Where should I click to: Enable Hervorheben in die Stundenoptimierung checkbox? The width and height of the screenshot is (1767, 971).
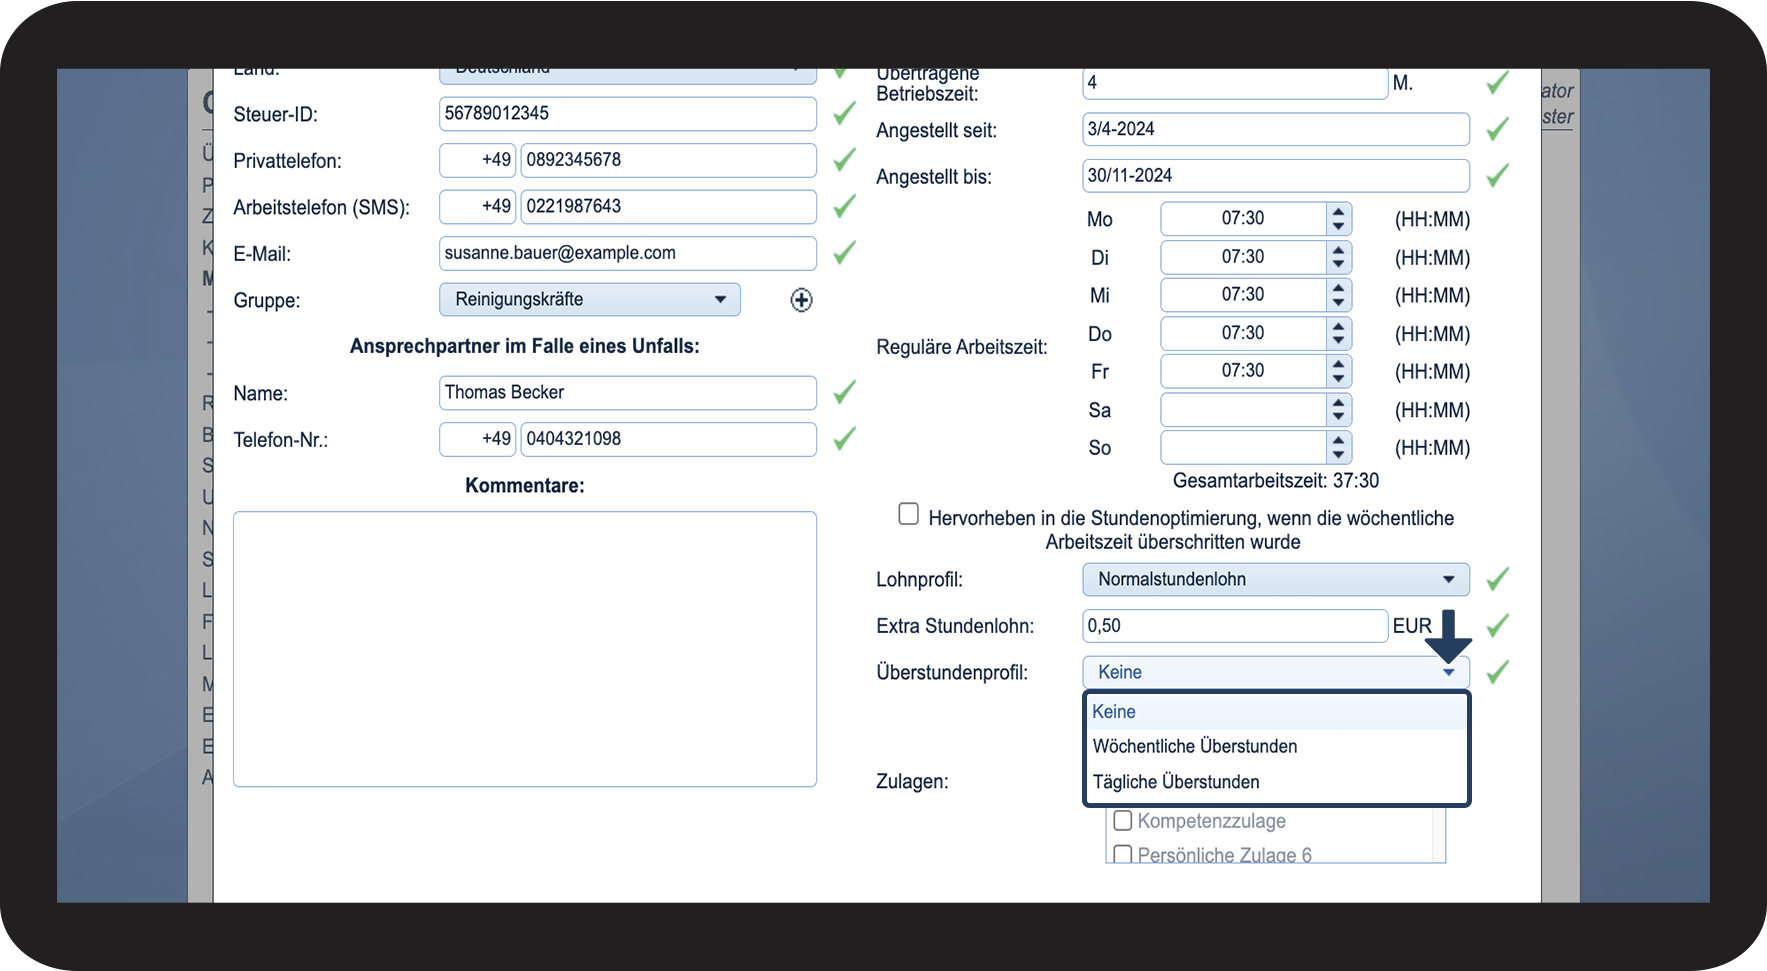[x=908, y=514]
